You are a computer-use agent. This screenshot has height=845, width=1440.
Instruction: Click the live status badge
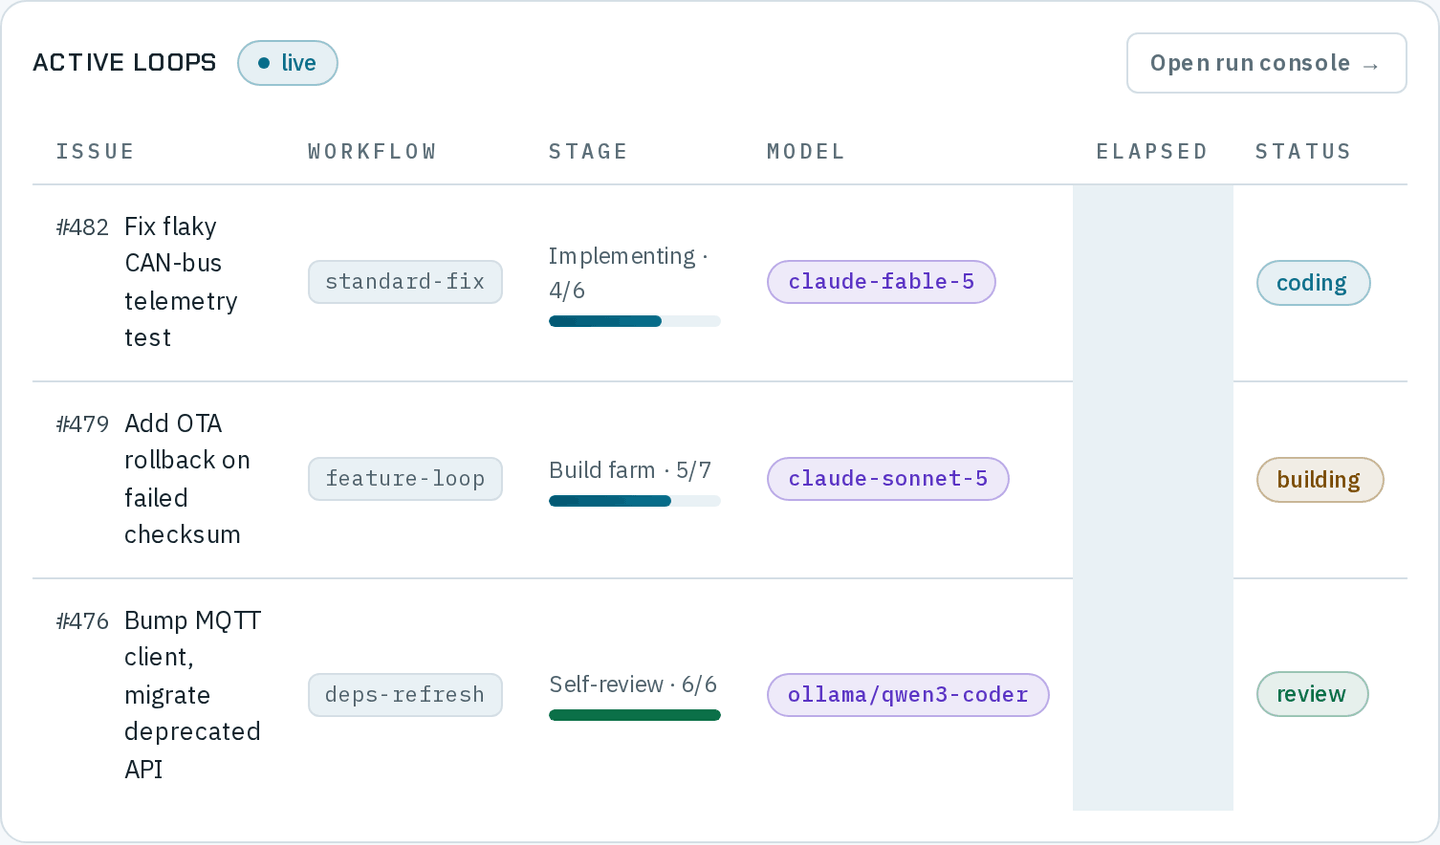287,63
